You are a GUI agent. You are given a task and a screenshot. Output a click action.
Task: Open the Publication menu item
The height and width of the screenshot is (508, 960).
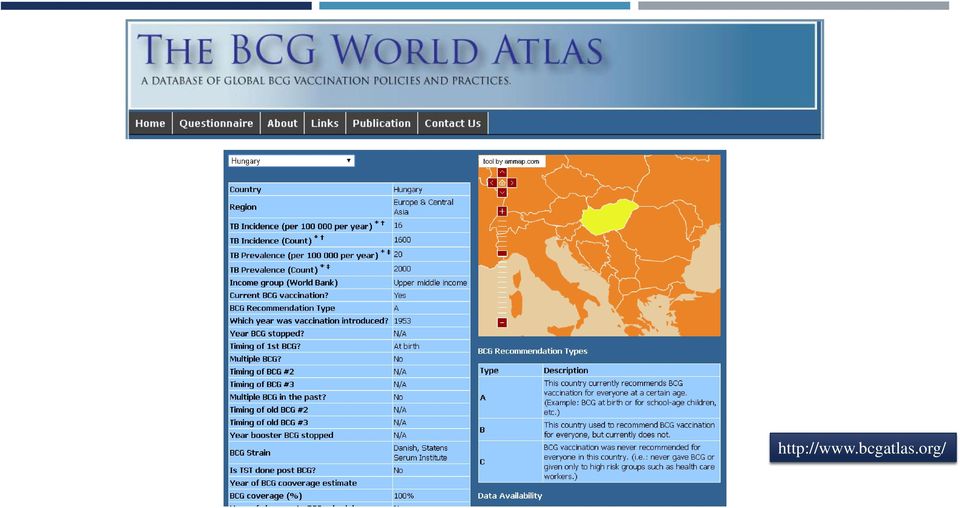click(x=381, y=123)
